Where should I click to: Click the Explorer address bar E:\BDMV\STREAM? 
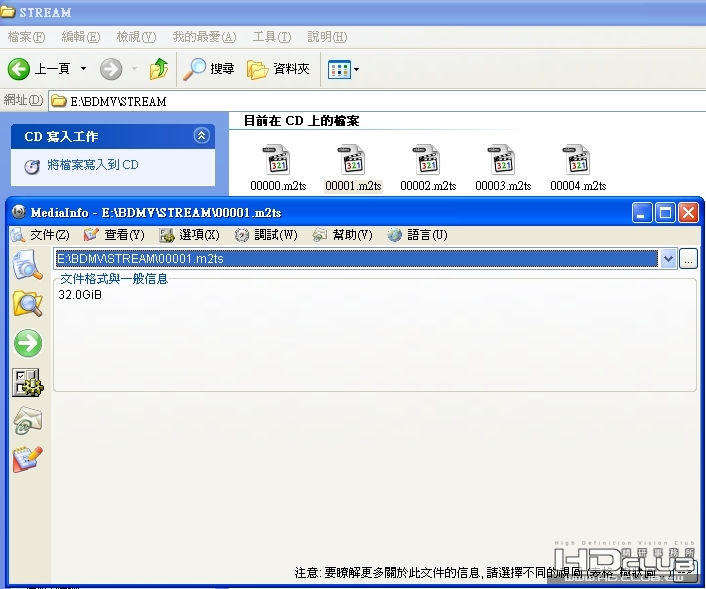coord(377,101)
